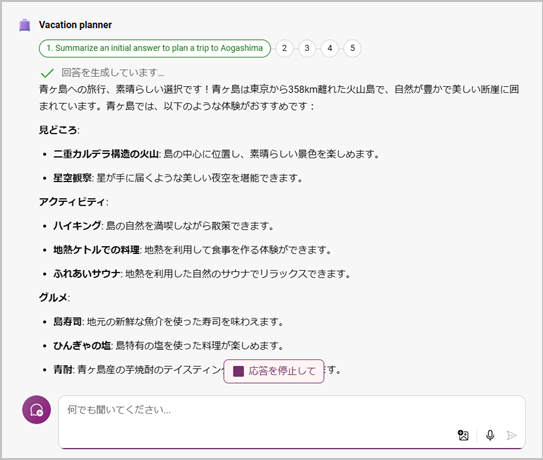
Task: Click the microphone icon
Action: [x=490, y=435]
